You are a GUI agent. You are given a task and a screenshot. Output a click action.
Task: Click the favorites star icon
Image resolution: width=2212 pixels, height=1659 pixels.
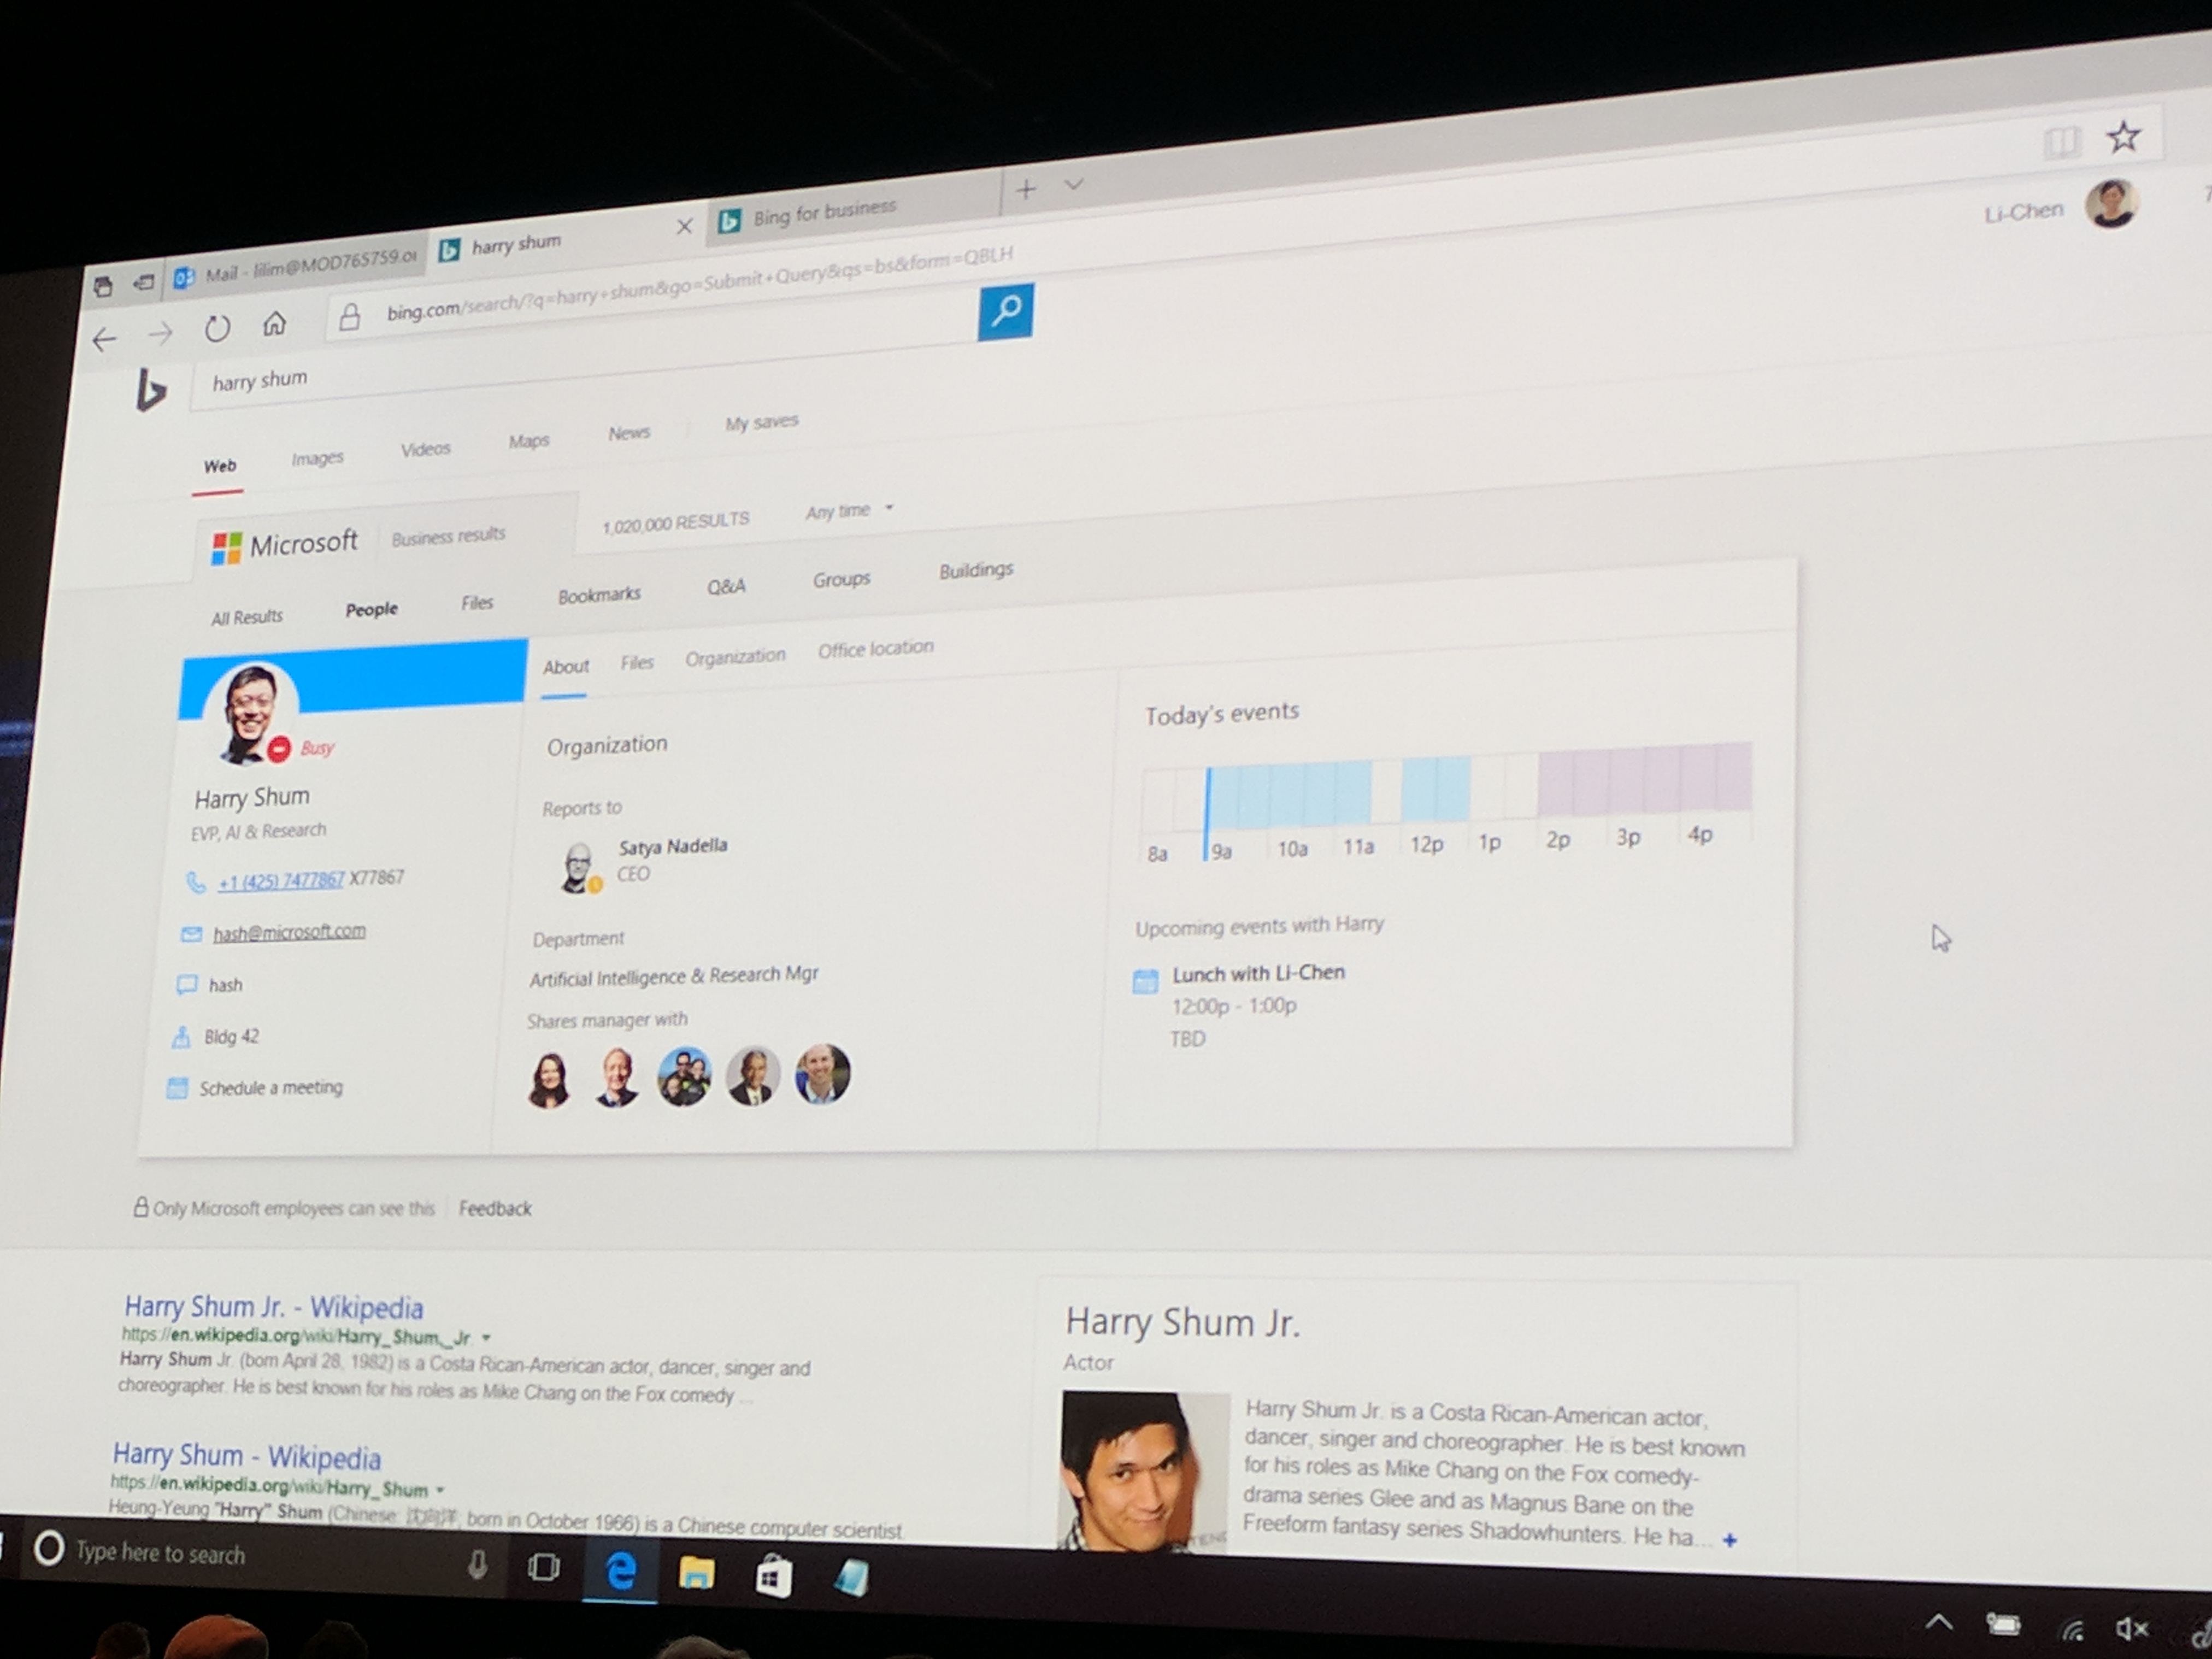click(x=2122, y=137)
